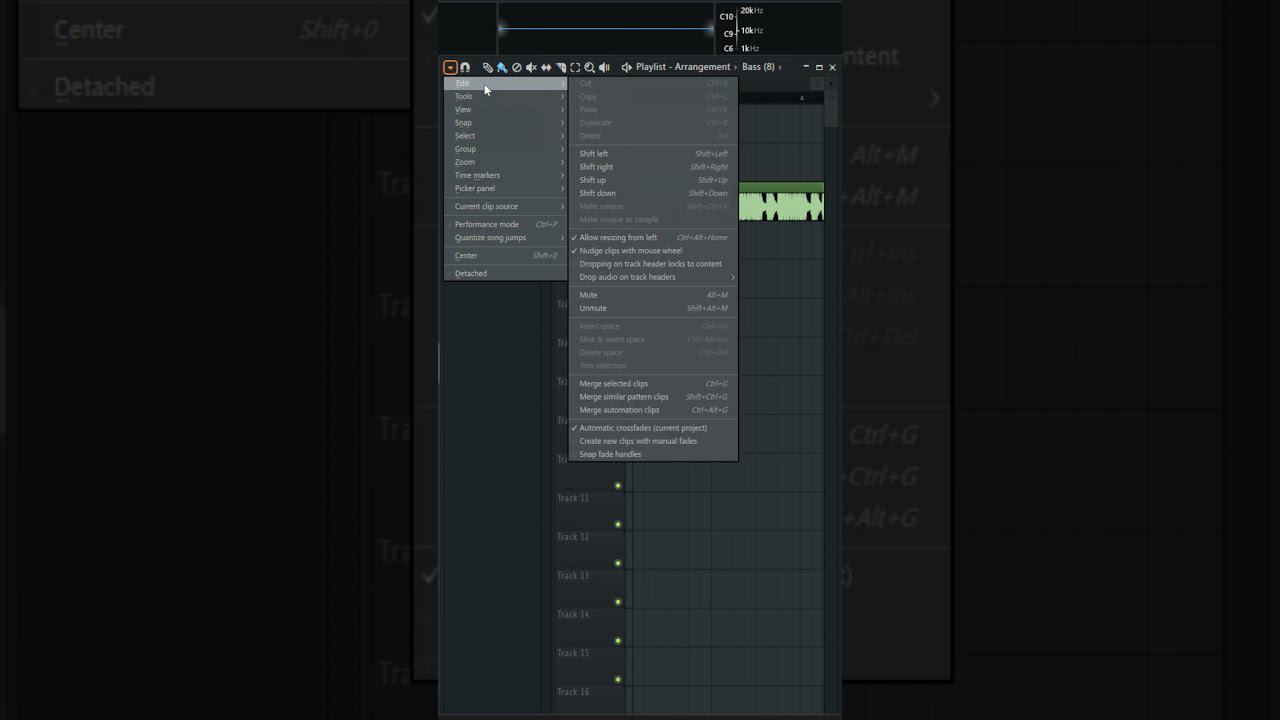Choose the Select marquee tool icon
The width and height of the screenshot is (1280, 720).
[575, 67]
